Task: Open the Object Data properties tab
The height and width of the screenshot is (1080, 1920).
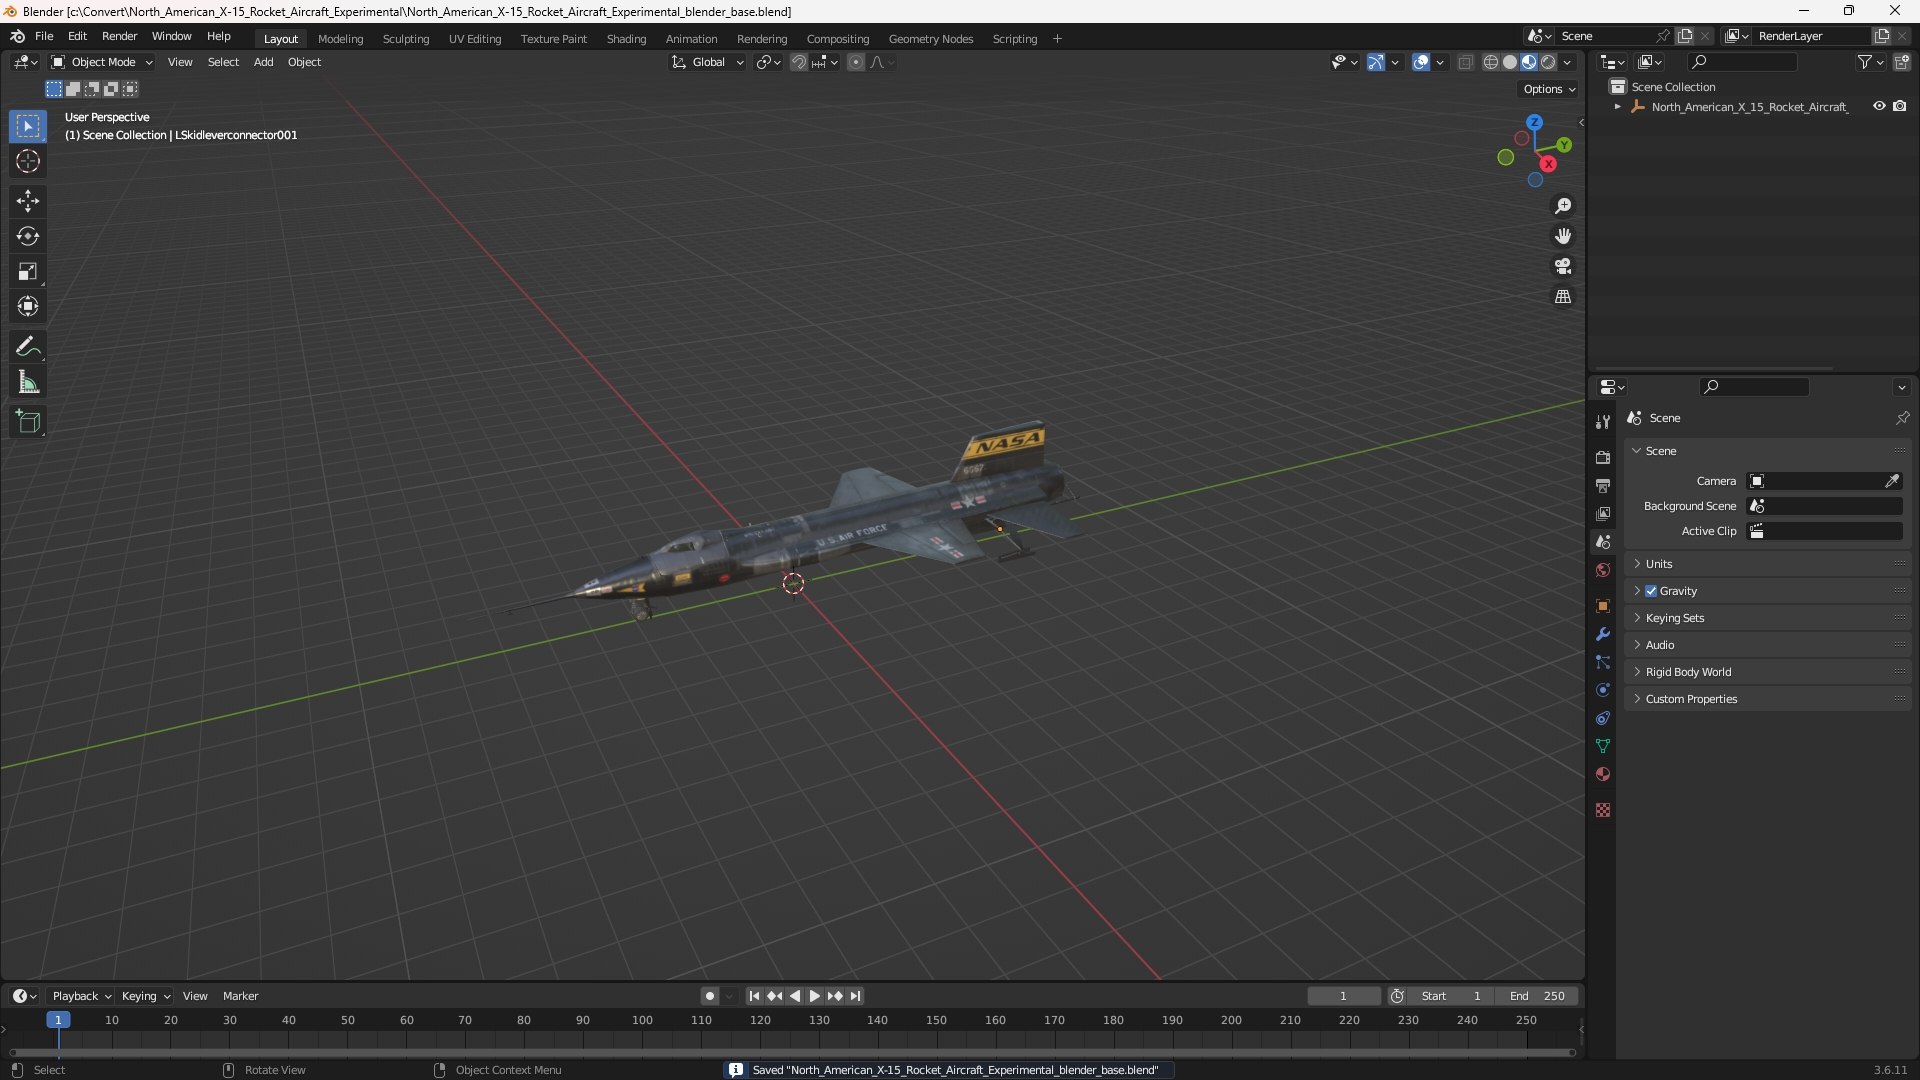Action: coord(1603,746)
